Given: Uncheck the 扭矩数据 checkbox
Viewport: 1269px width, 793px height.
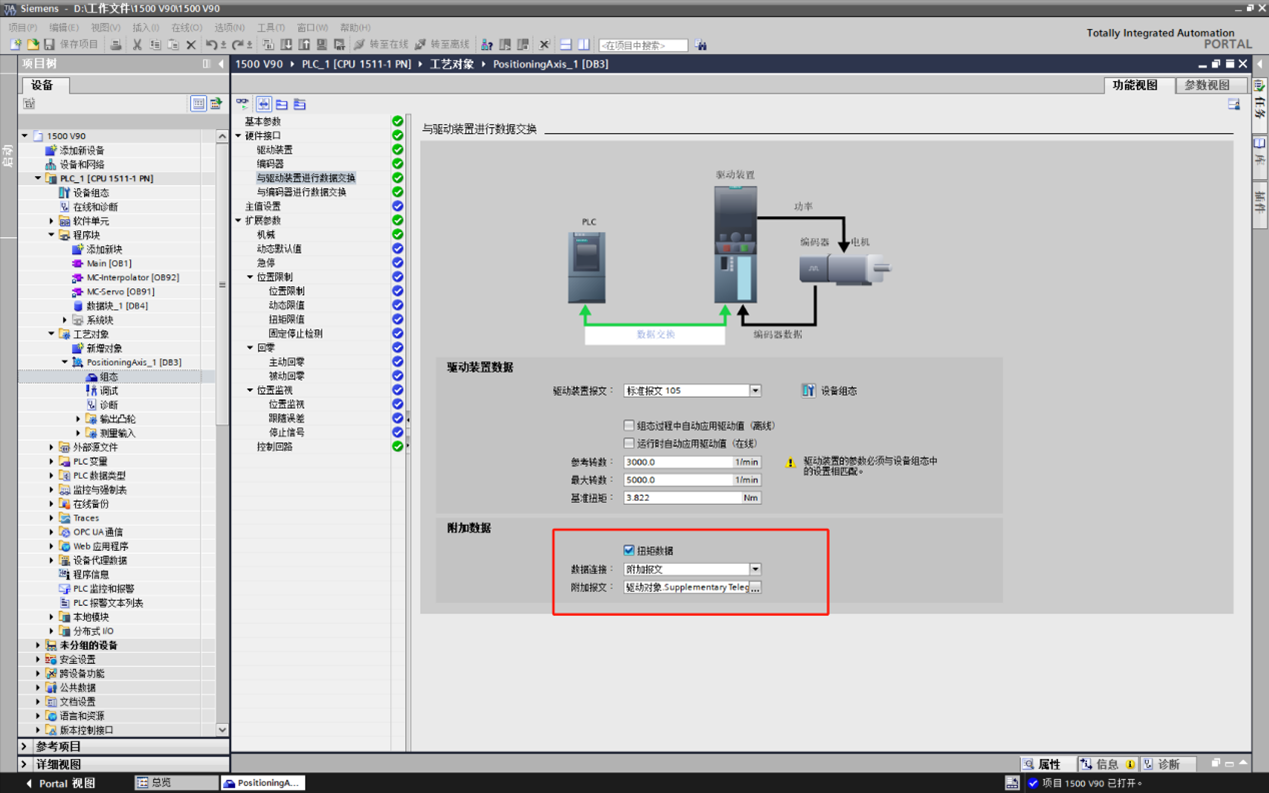Looking at the screenshot, I should [x=629, y=551].
